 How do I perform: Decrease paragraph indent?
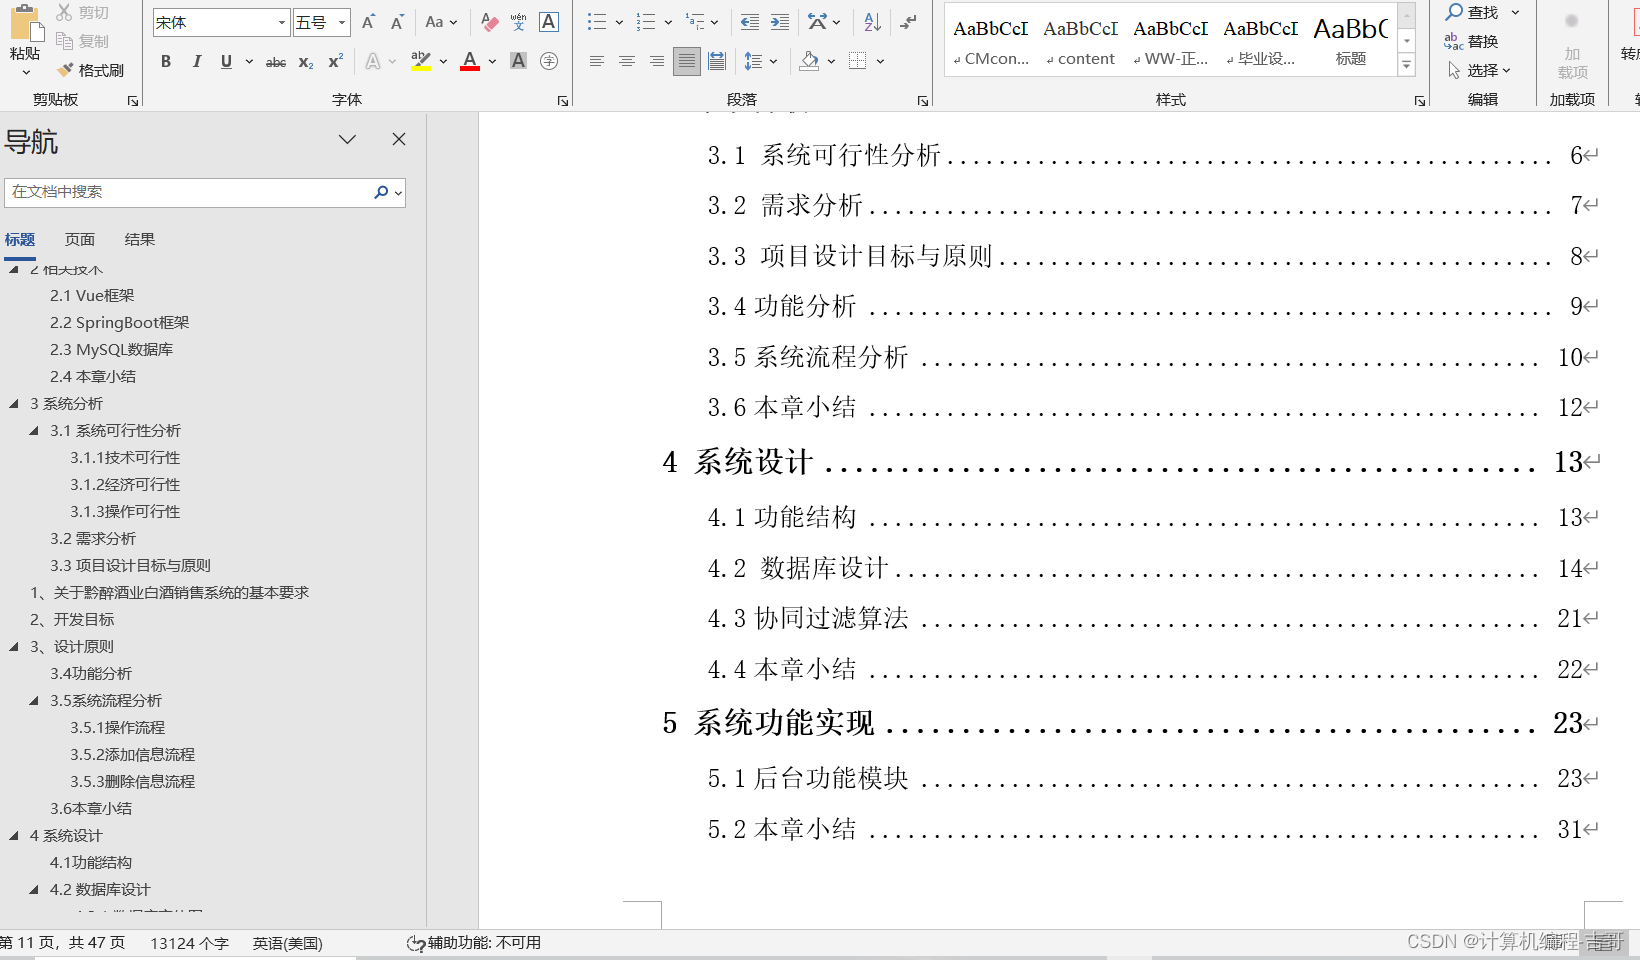(x=749, y=22)
